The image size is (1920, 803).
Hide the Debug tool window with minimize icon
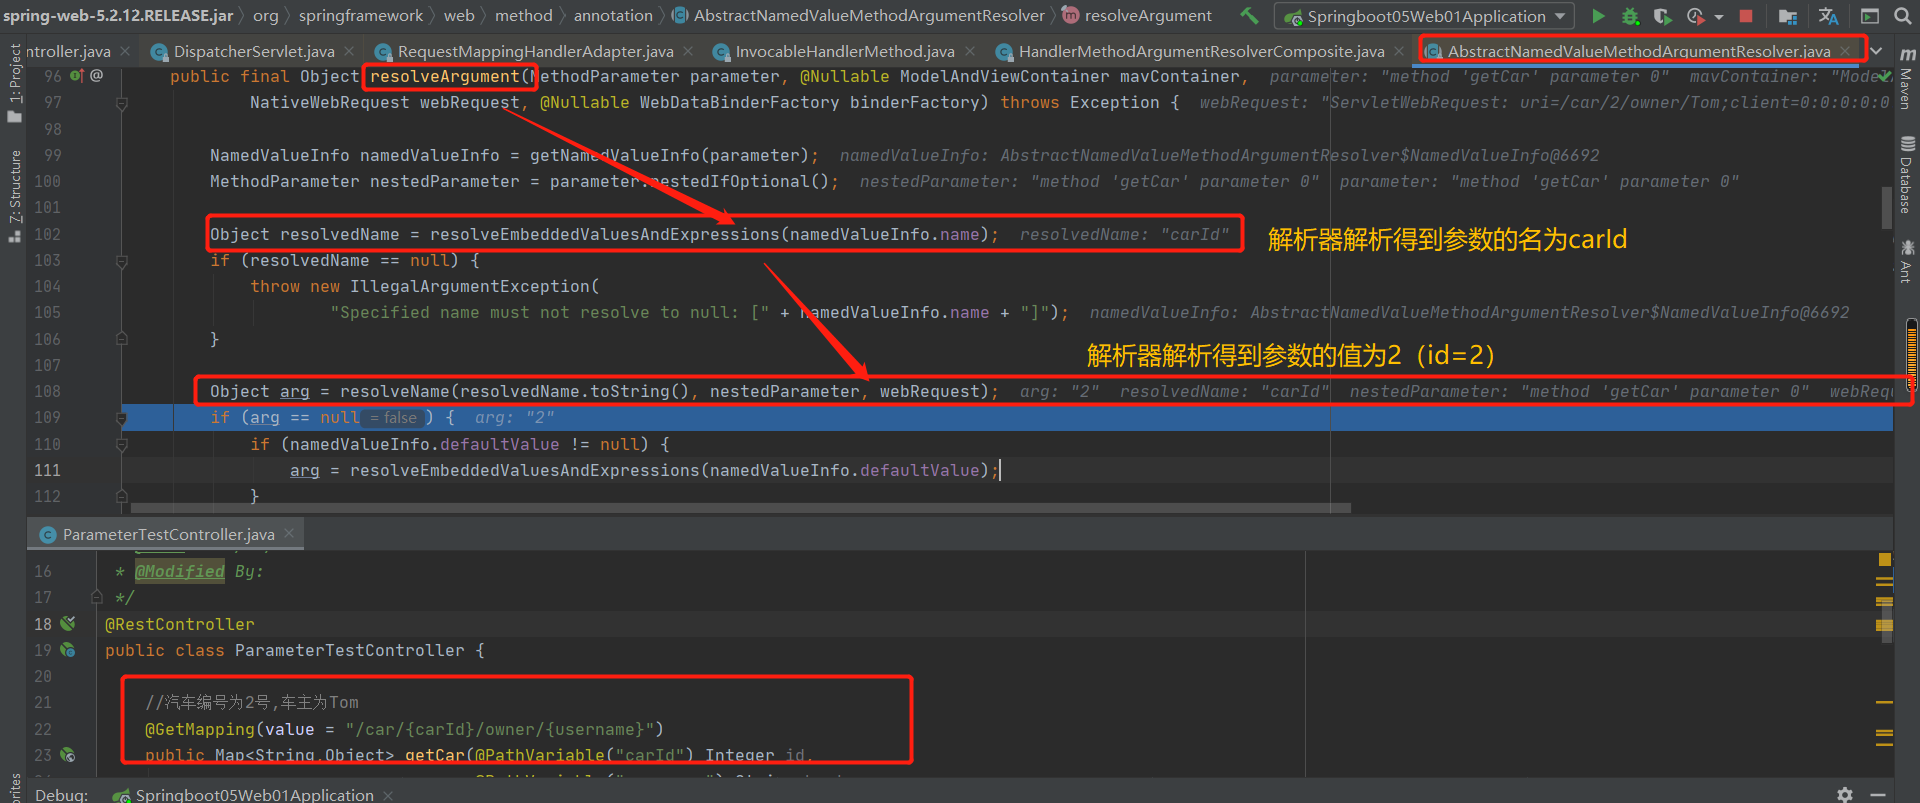1878,794
